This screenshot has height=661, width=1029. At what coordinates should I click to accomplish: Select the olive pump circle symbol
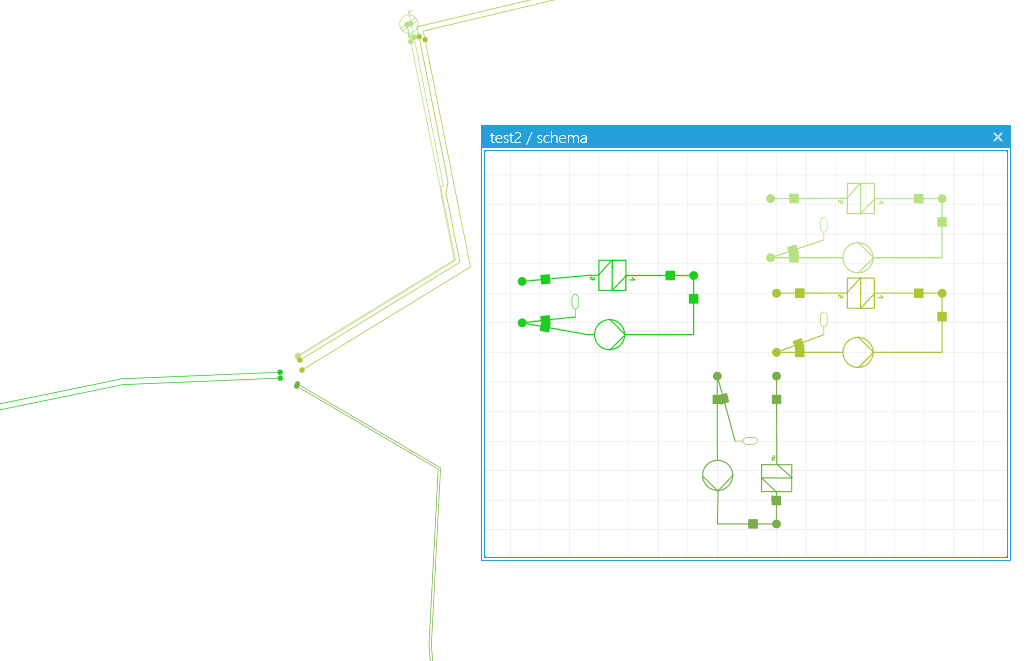858,352
